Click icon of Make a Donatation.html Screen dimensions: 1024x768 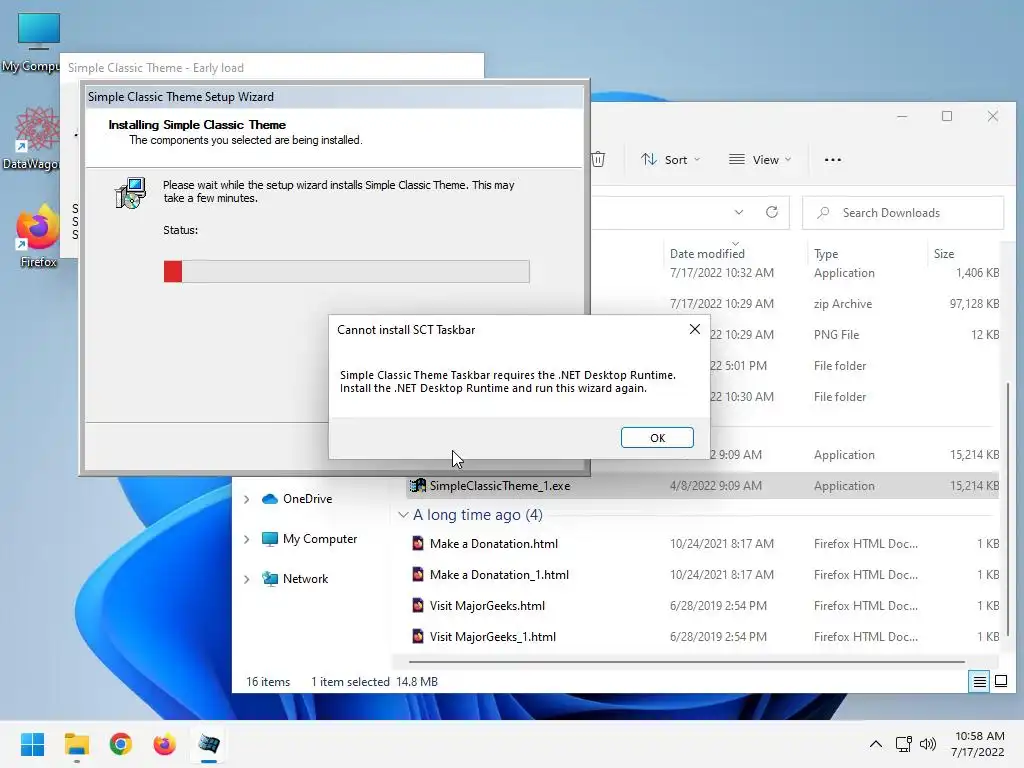pos(417,543)
